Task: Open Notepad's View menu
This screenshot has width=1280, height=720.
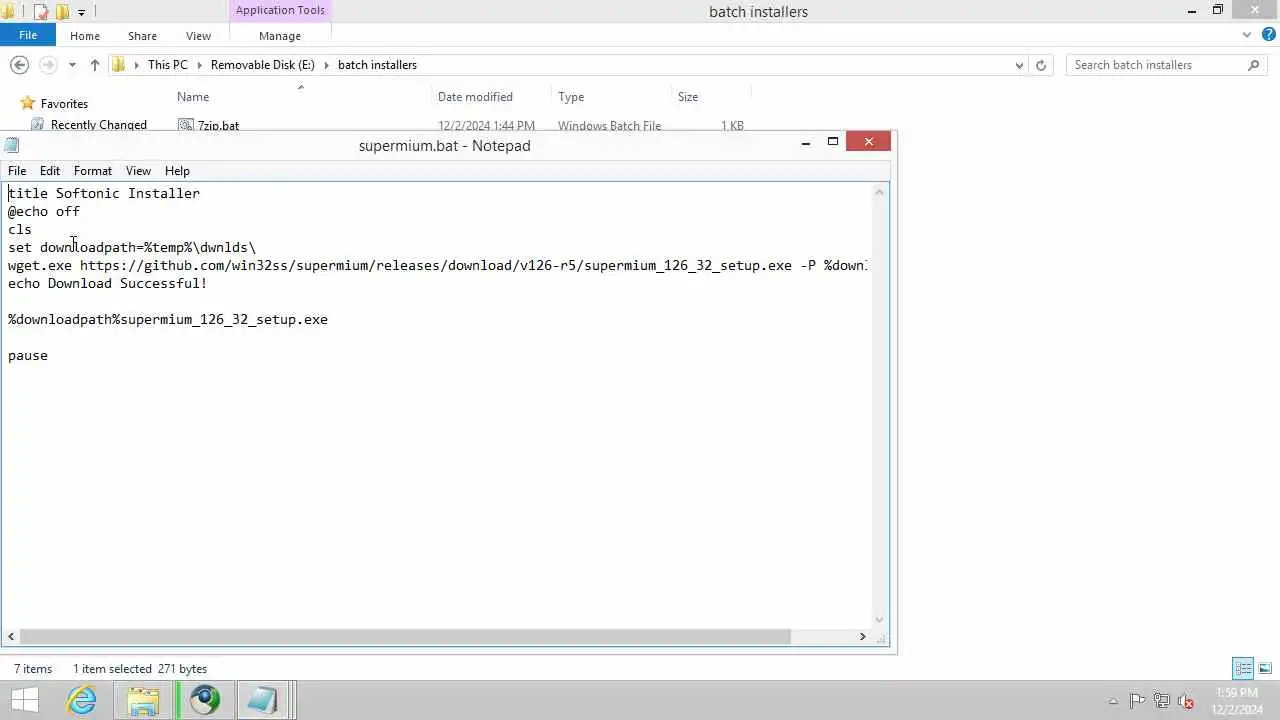Action: 138,171
